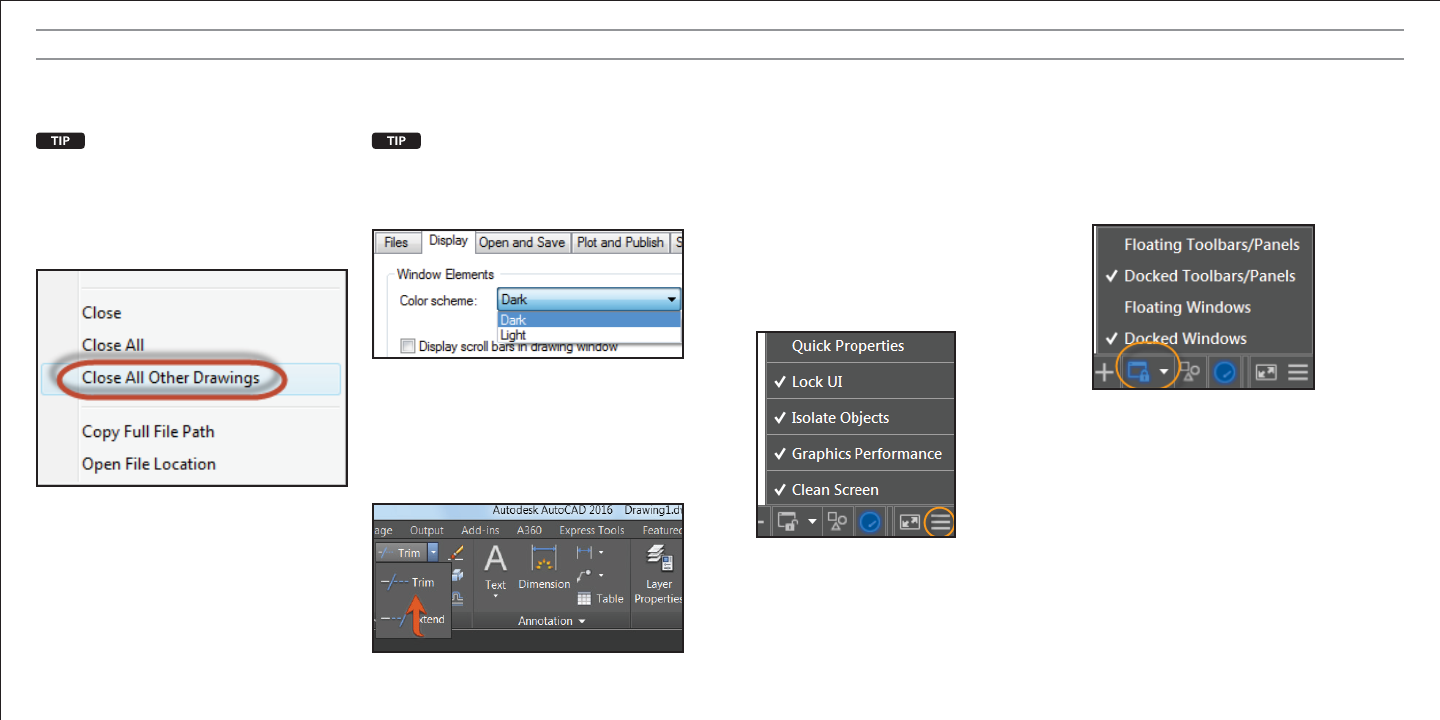Insert a Table from the Annotation panel
Viewport: 1440px width, 720px height.
(x=601, y=598)
